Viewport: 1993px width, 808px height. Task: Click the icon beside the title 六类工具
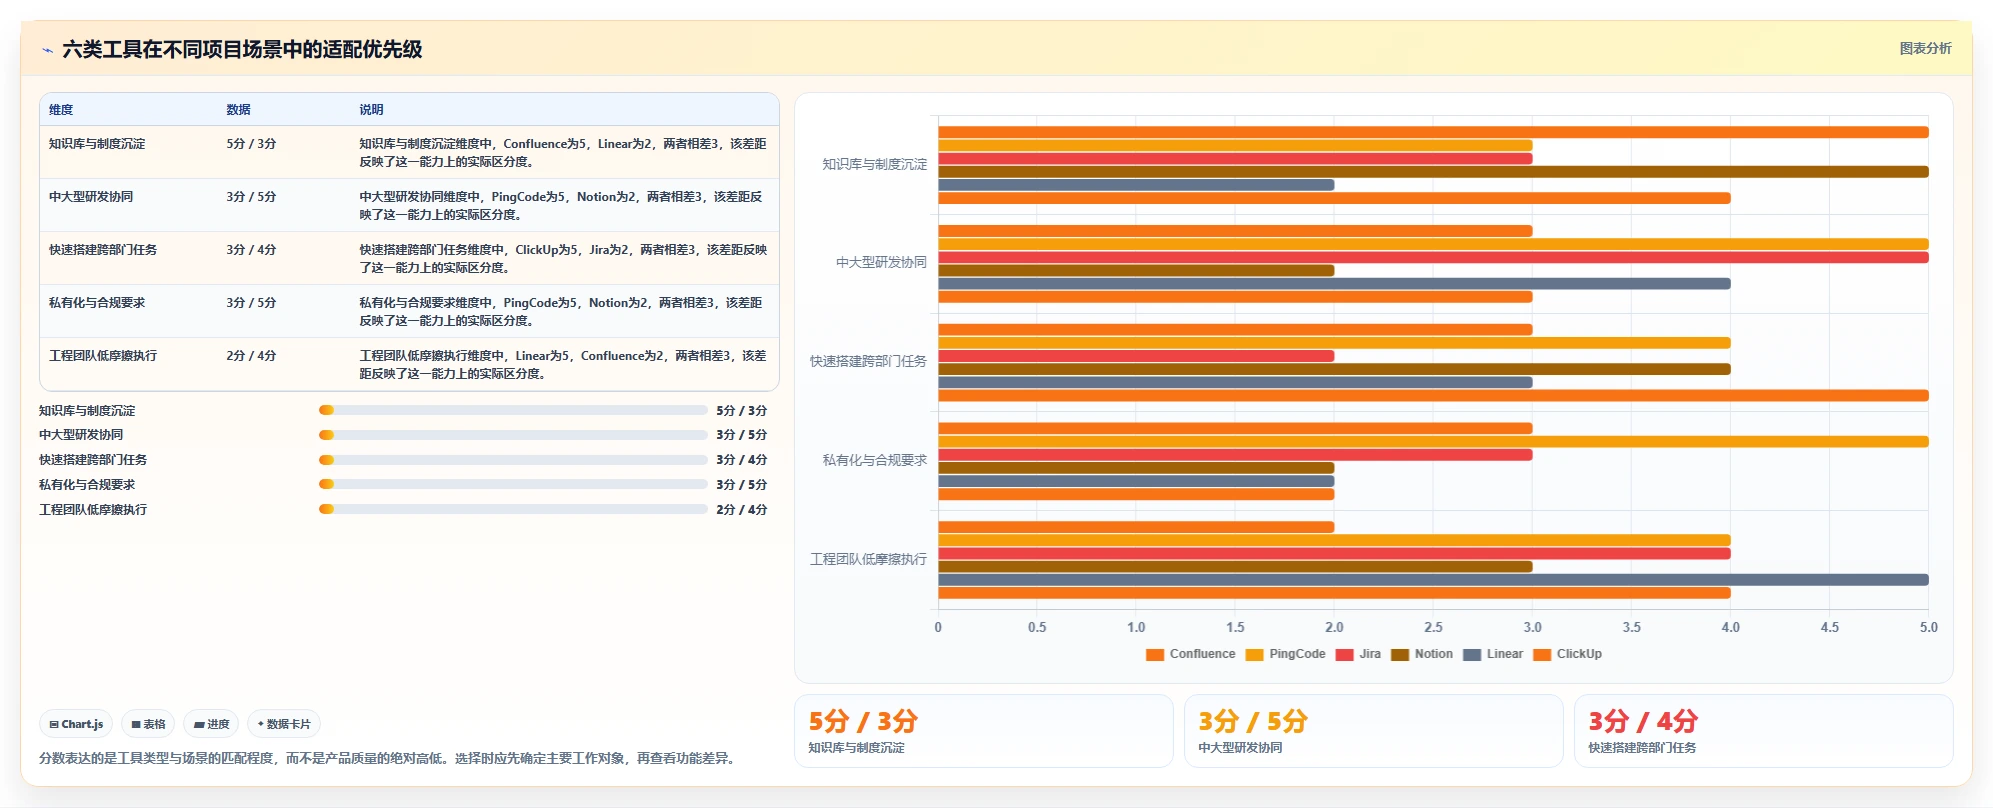pos(47,50)
